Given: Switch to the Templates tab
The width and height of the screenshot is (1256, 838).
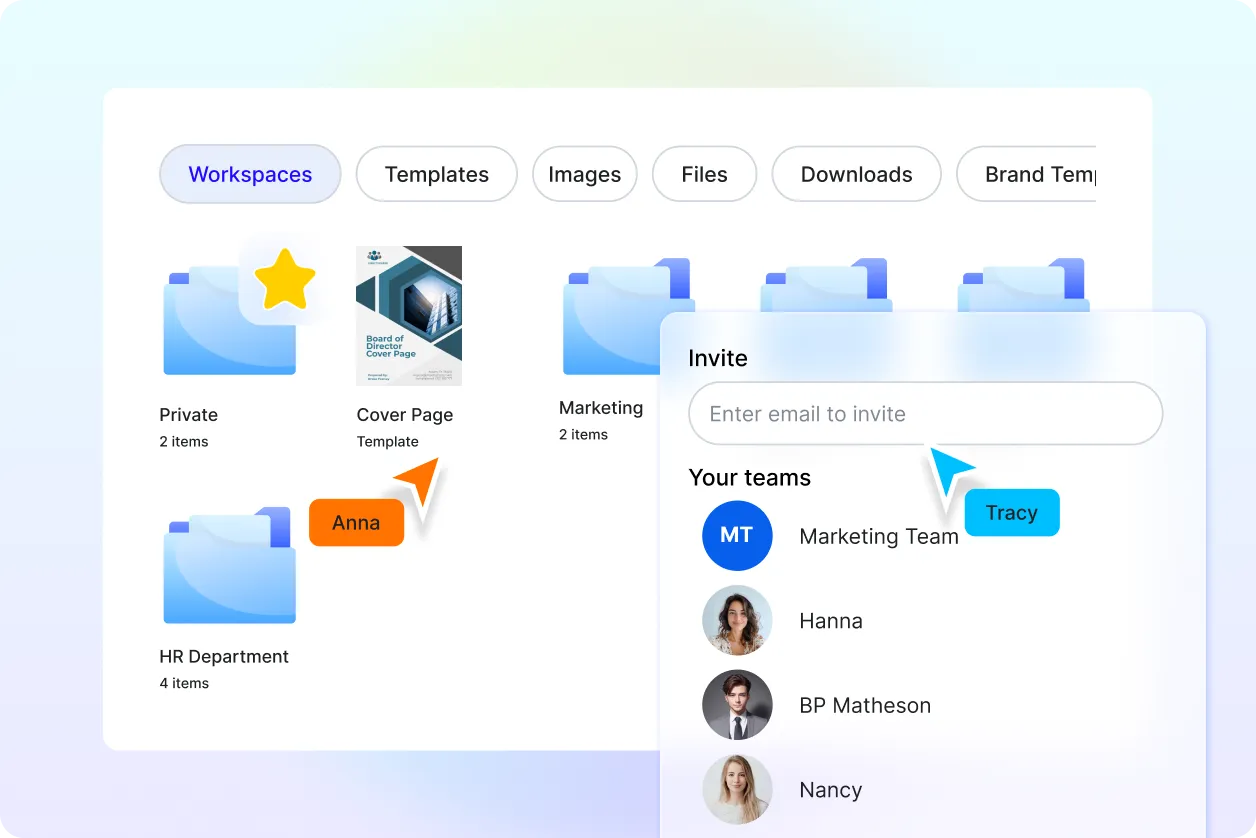Looking at the screenshot, I should [436, 174].
